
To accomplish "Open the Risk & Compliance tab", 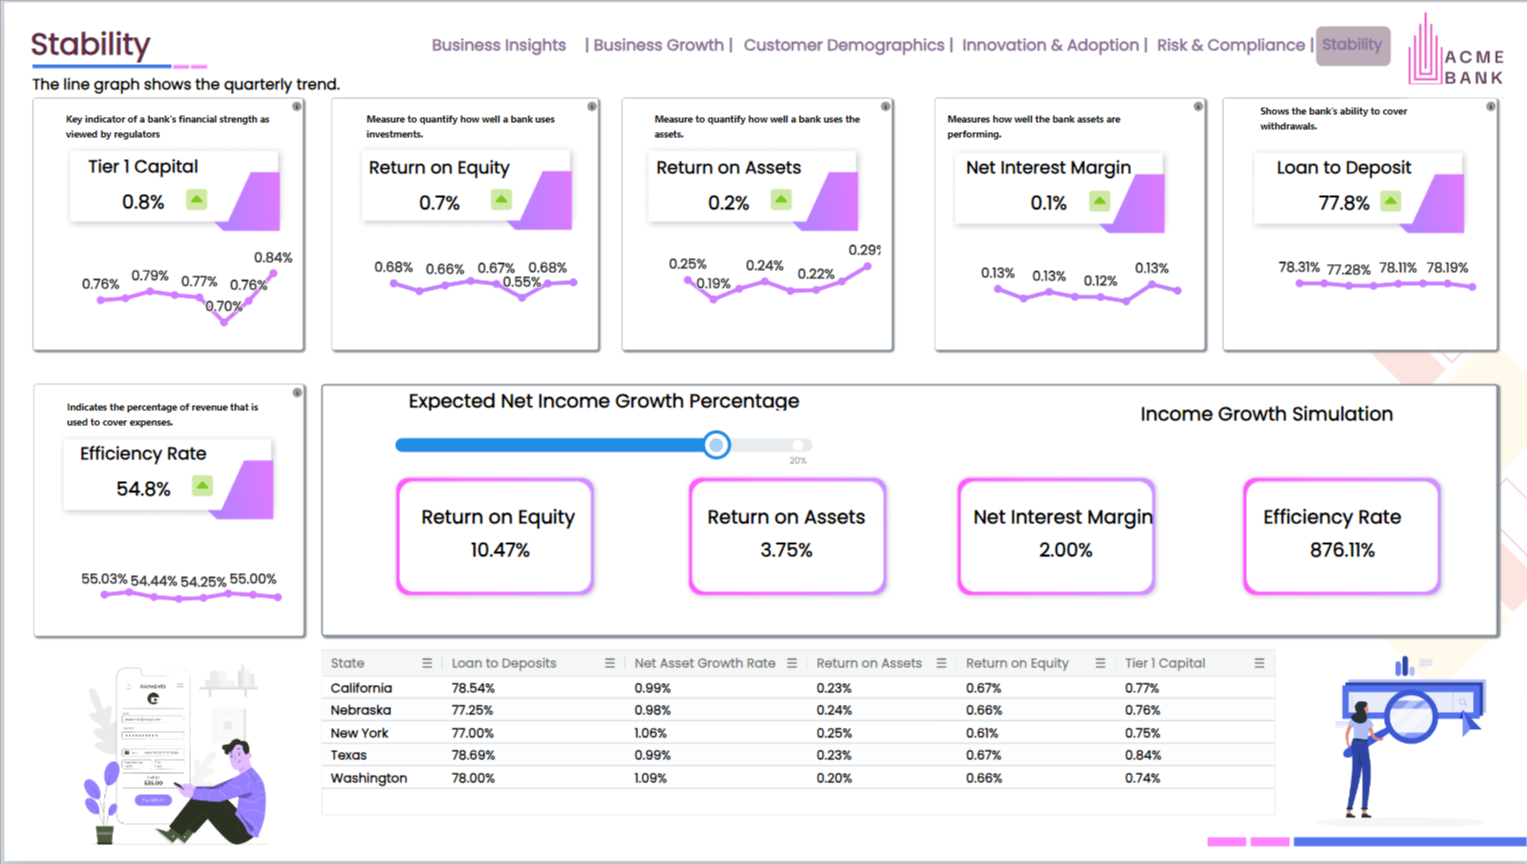I will point(1231,45).
